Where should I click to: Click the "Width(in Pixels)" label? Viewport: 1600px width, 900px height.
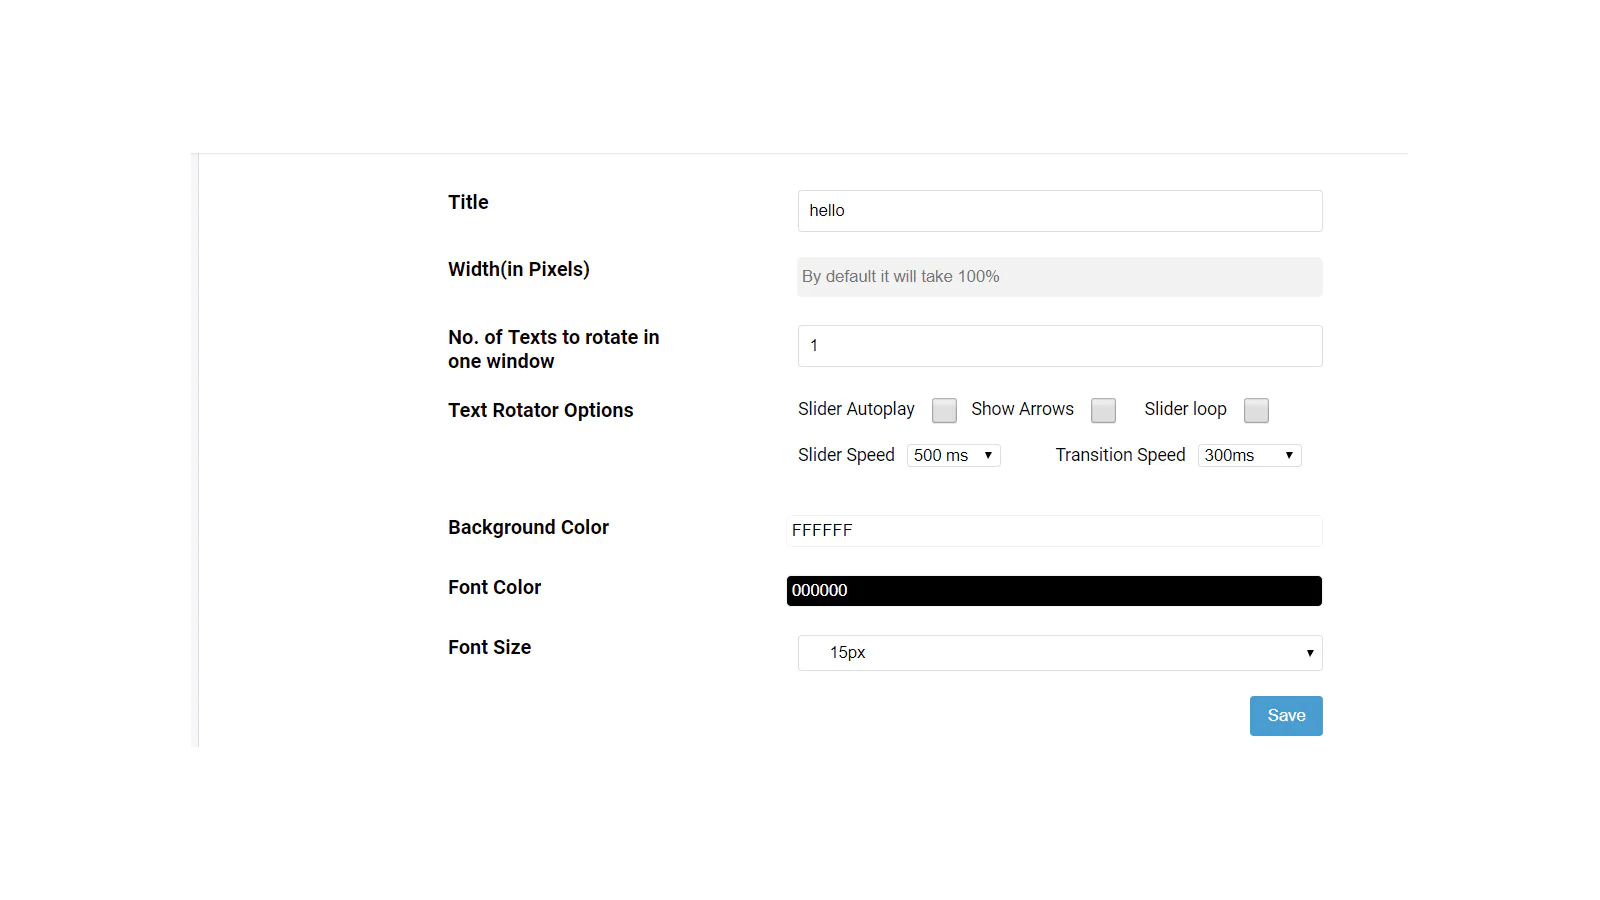pos(518,269)
